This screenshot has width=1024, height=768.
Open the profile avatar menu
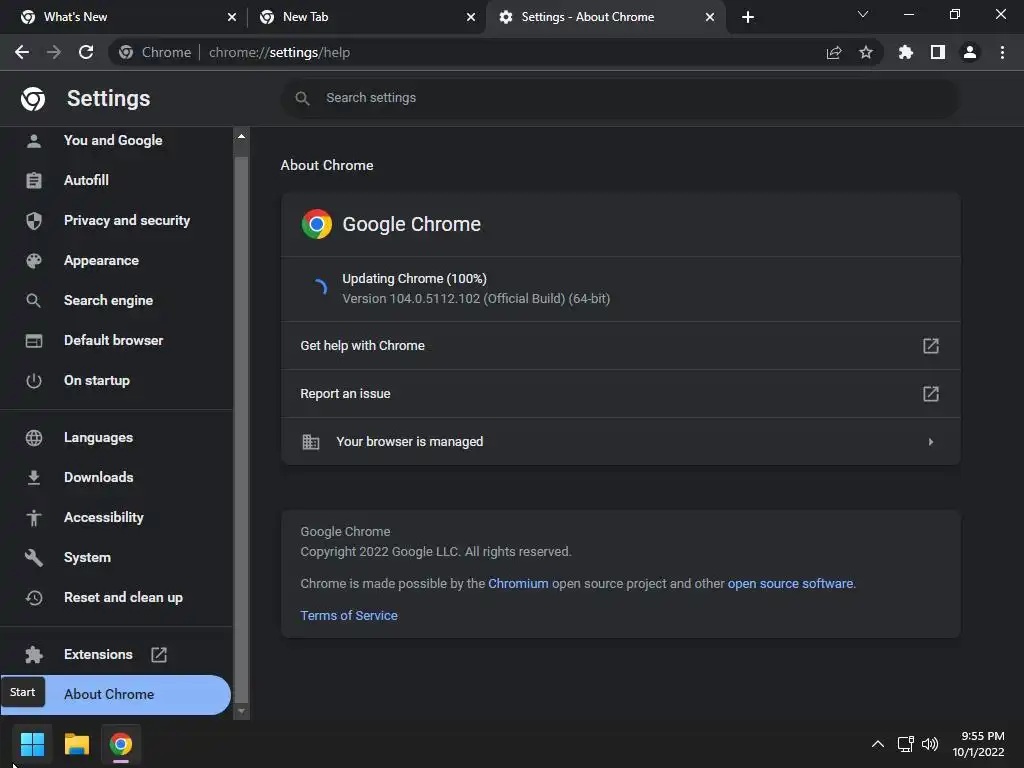pos(970,52)
